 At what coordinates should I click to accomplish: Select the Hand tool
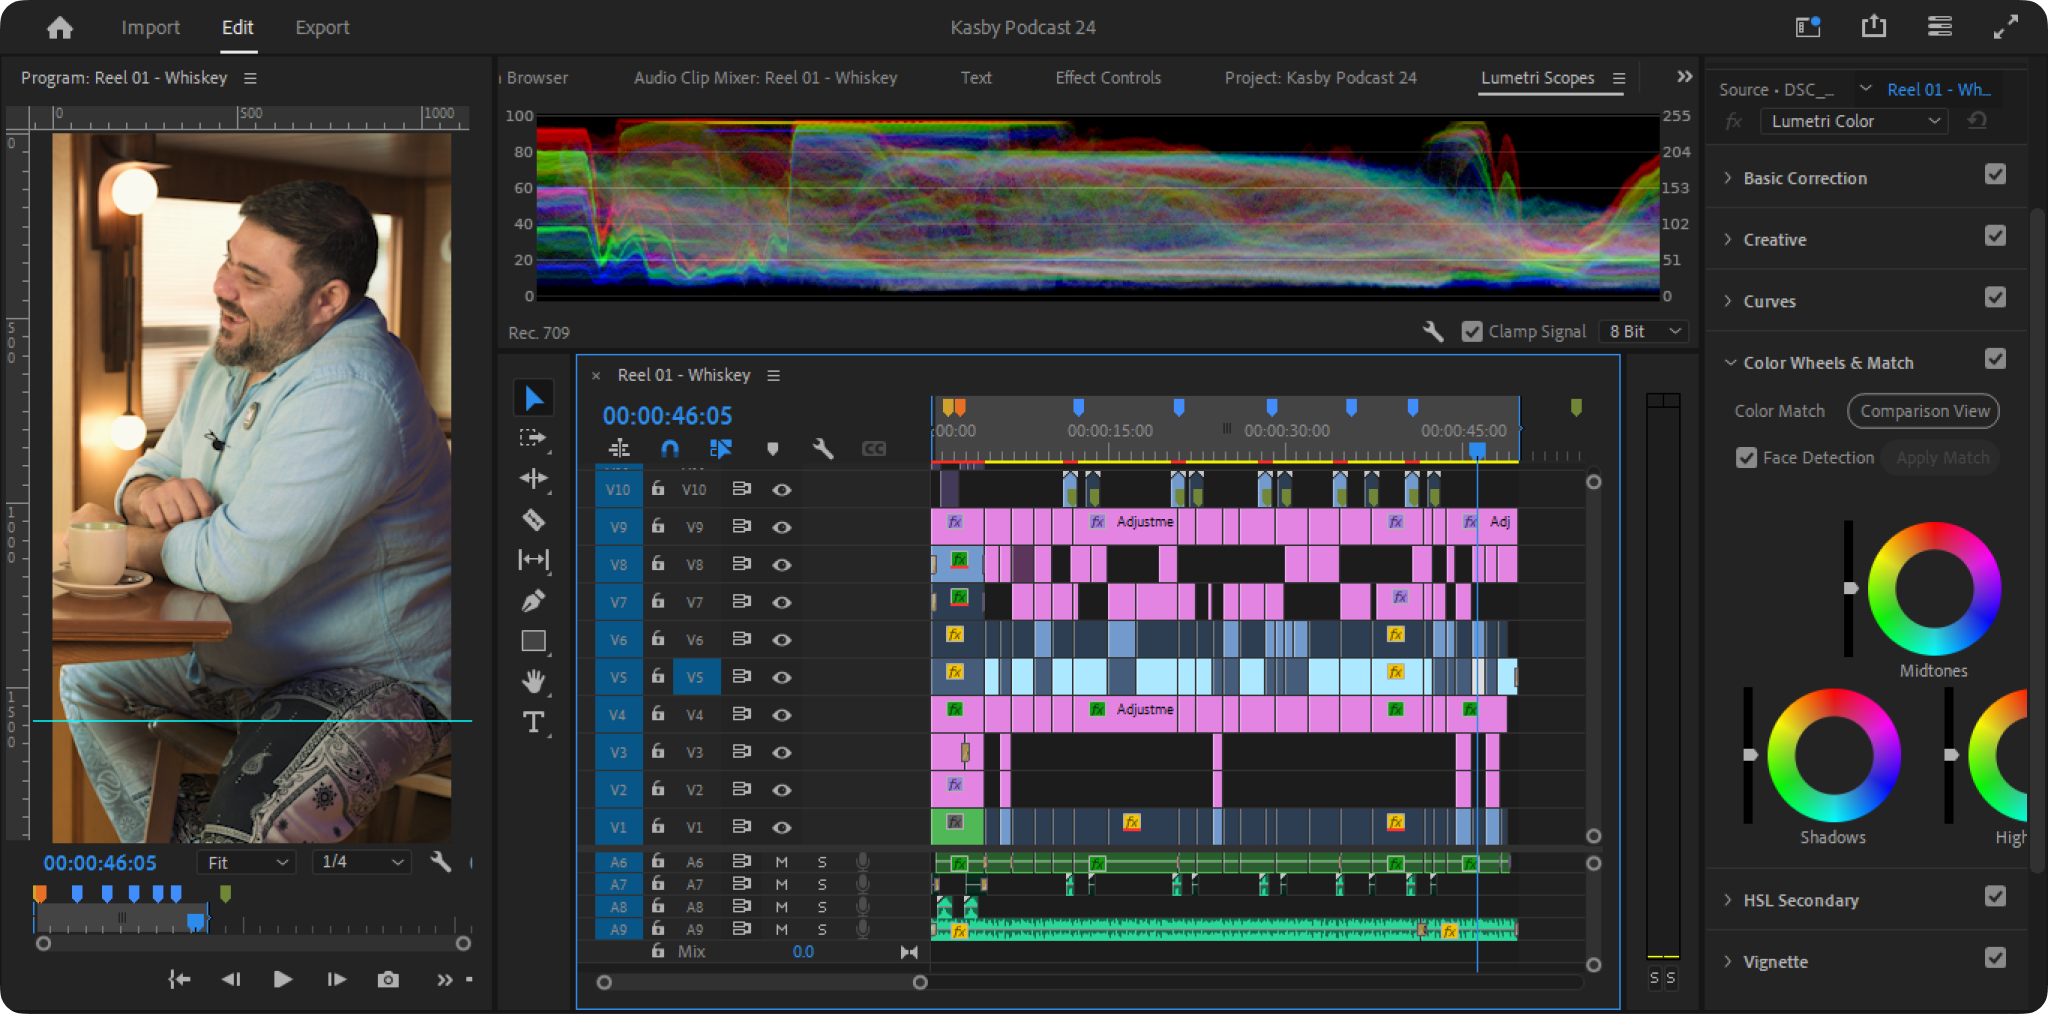pos(533,682)
